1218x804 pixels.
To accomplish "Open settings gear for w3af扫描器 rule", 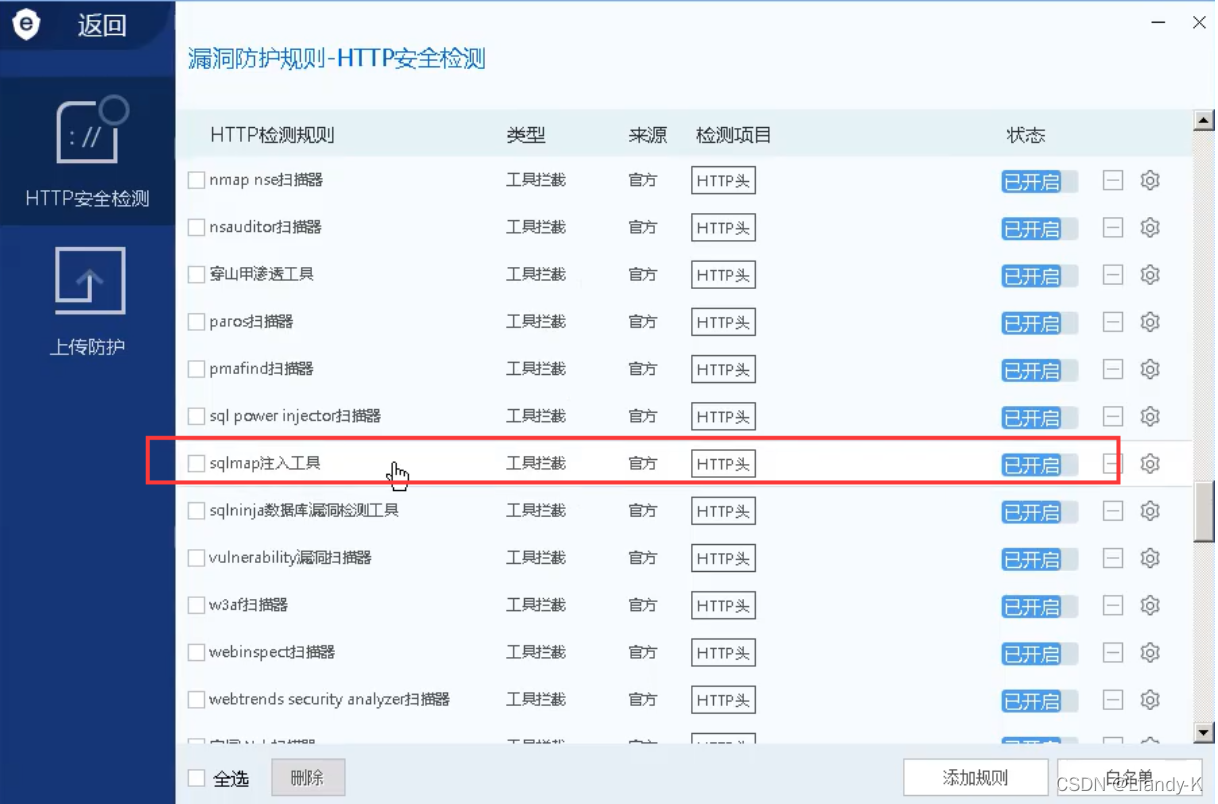I will click(x=1150, y=605).
